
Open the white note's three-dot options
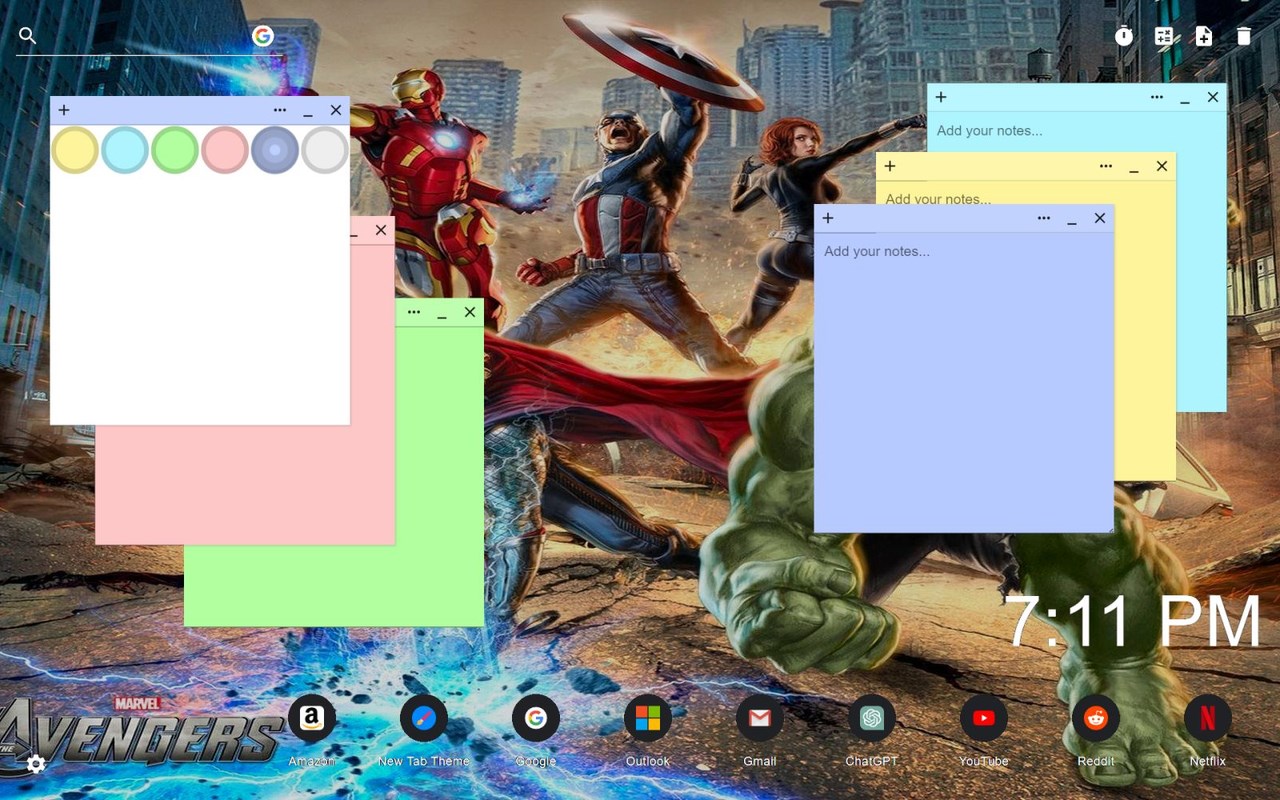coord(280,110)
